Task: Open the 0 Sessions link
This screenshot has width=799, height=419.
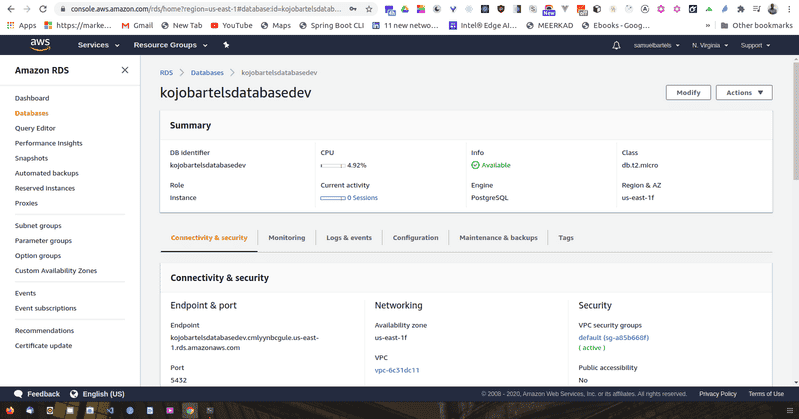Action: (362, 198)
